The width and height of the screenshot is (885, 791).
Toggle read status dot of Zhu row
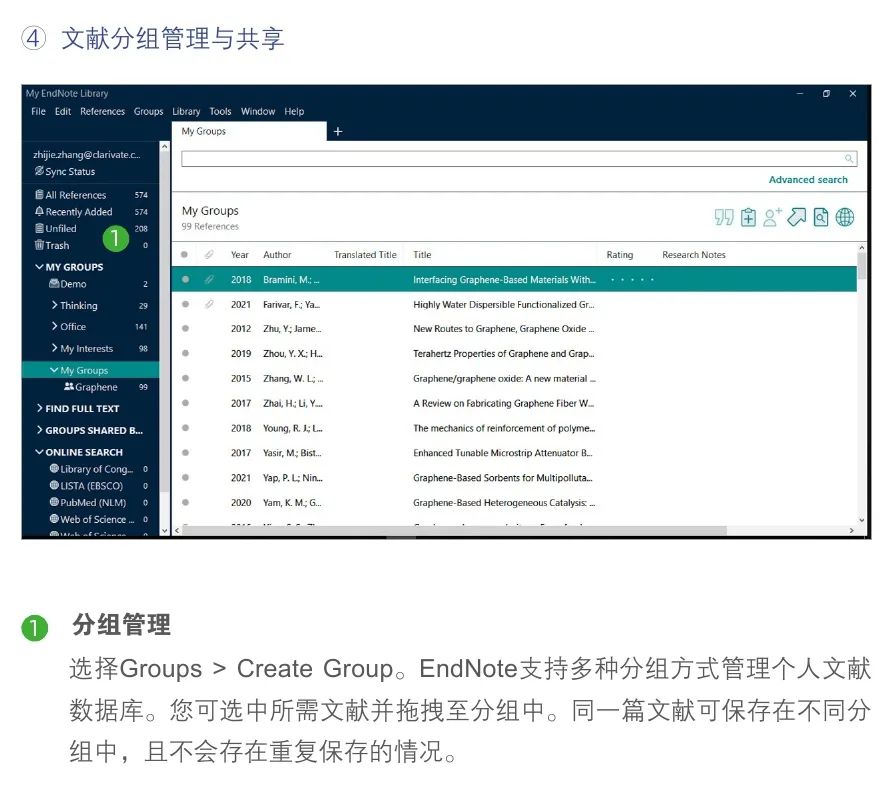(185, 329)
